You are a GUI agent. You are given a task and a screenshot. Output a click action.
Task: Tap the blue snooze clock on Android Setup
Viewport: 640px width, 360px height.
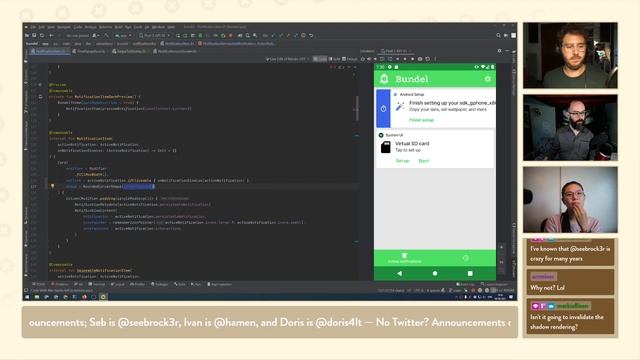pyautogui.click(x=383, y=109)
